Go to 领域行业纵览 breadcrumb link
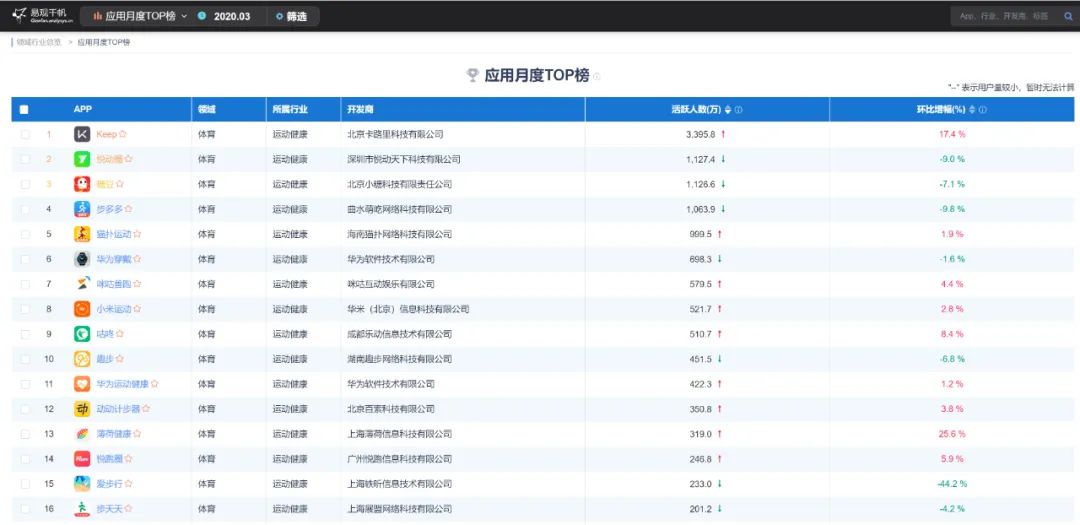Image resolution: width=1080 pixels, height=525 pixels. pos(39,42)
